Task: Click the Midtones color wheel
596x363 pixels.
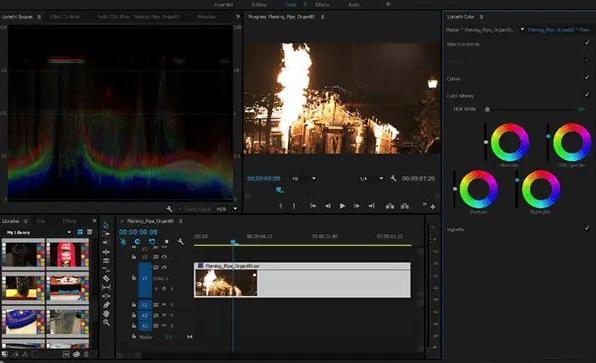Action: point(509,142)
